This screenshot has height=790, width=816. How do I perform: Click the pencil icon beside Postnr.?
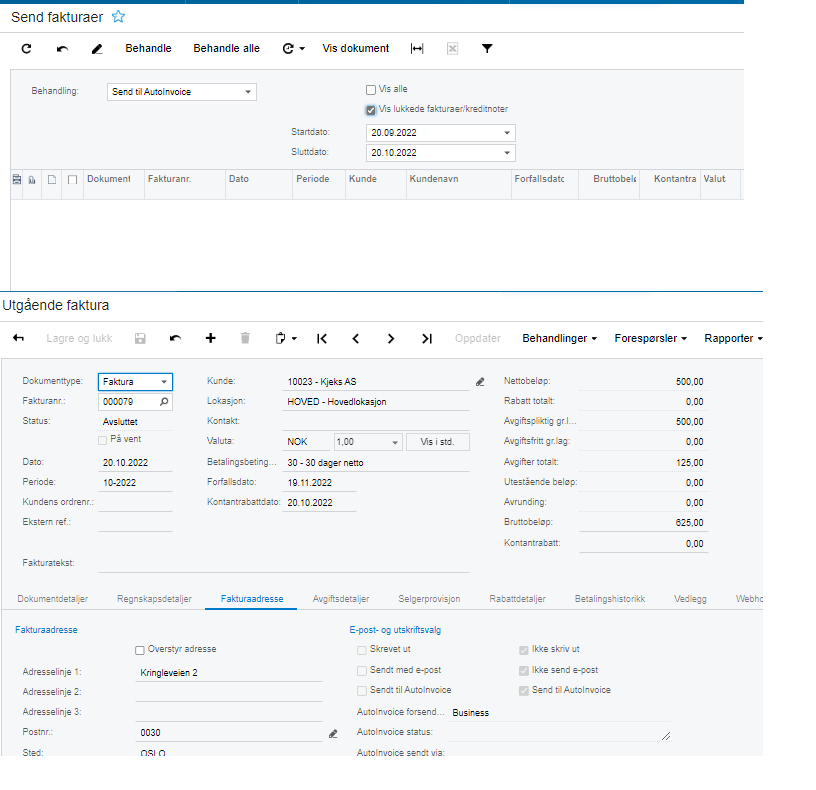point(333,734)
